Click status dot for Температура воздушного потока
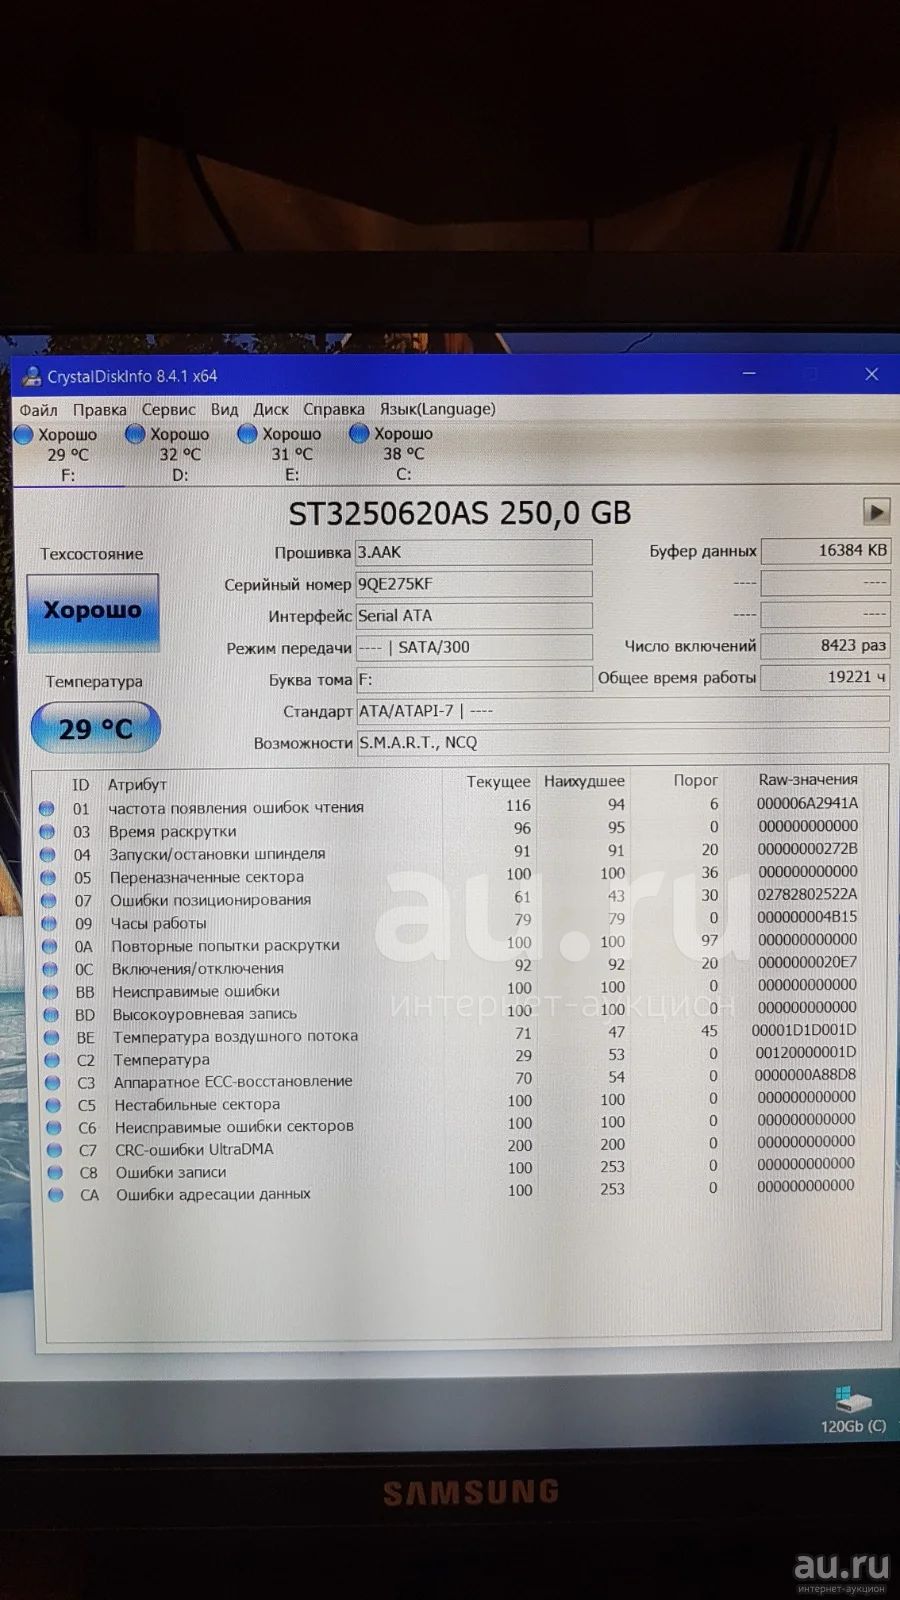Screen dimensions: 900x1600 pos(52,1037)
